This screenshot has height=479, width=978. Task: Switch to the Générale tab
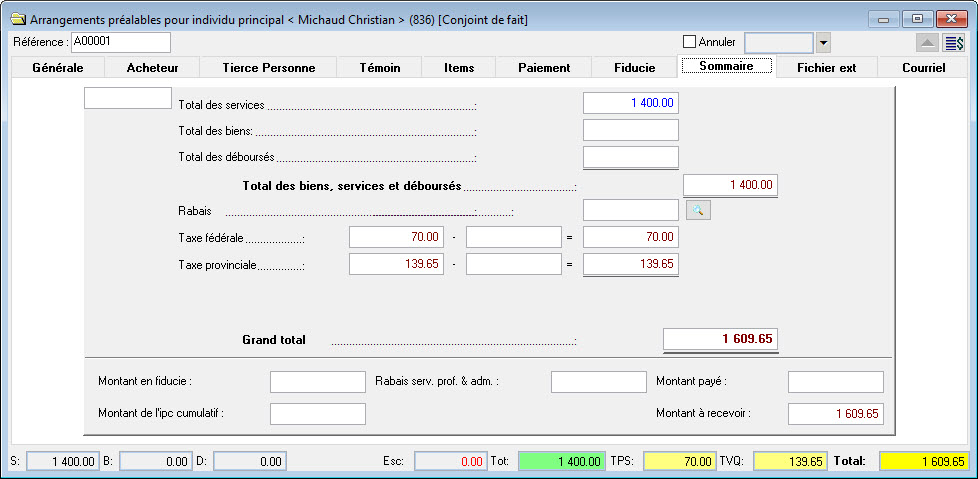pyautogui.click(x=57, y=68)
